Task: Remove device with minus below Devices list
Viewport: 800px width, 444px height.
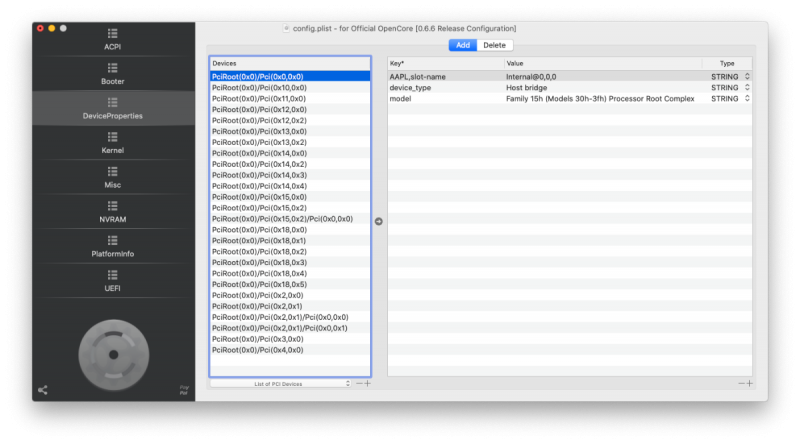Action: coord(359,383)
